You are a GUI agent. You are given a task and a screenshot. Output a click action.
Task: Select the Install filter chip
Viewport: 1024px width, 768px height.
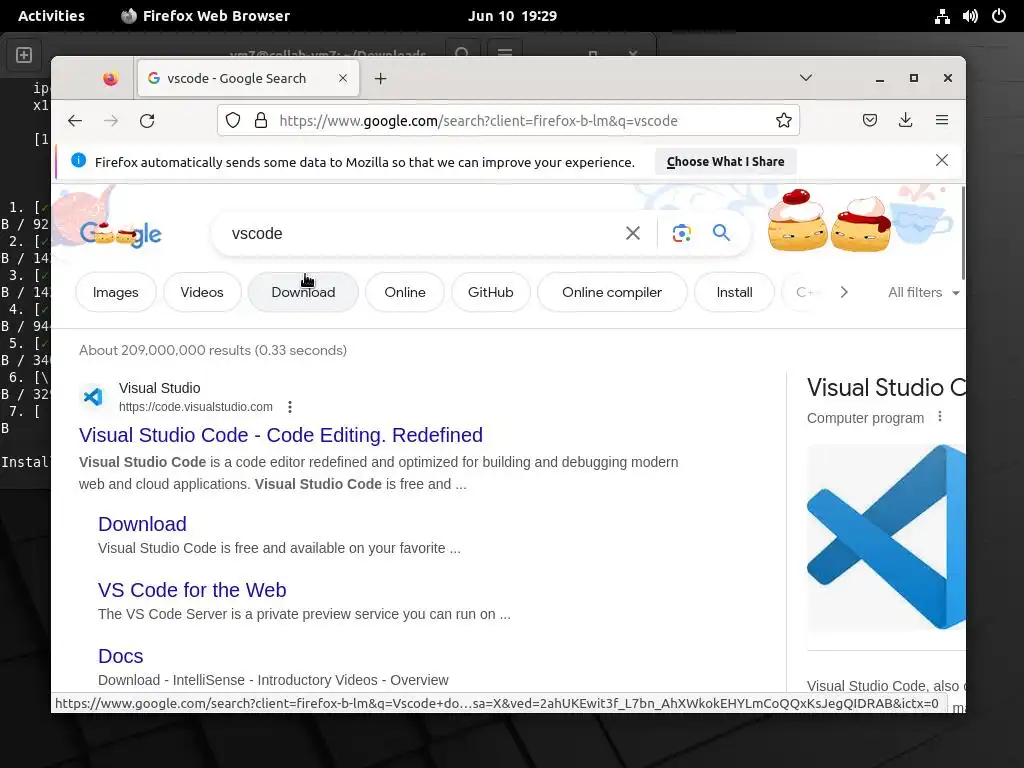tap(734, 293)
